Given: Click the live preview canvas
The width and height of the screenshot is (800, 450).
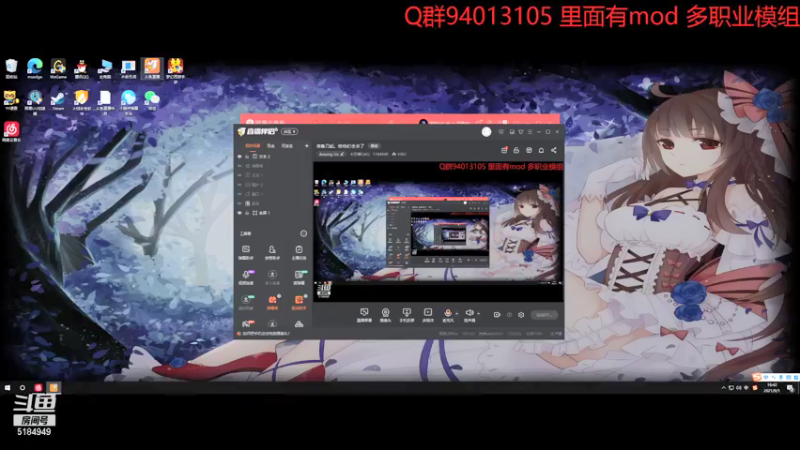Looking at the screenshot, I should (438, 231).
